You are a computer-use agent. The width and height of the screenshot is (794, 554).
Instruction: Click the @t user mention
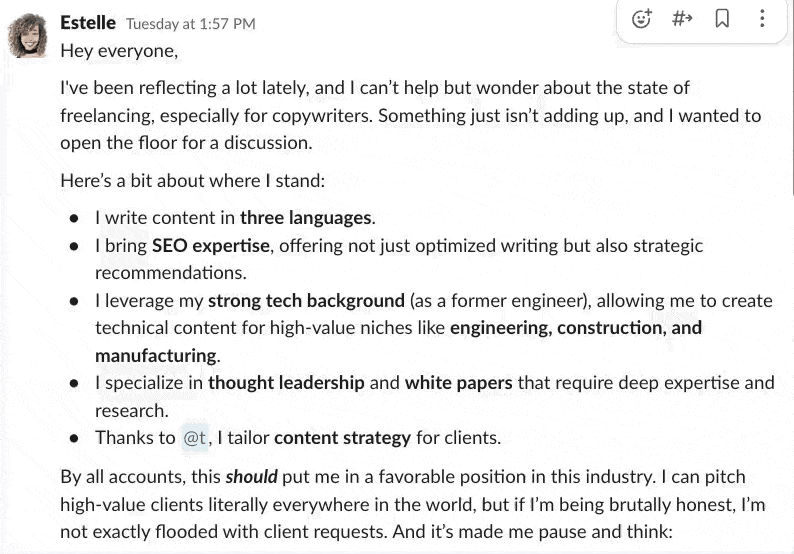coord(194,437)
